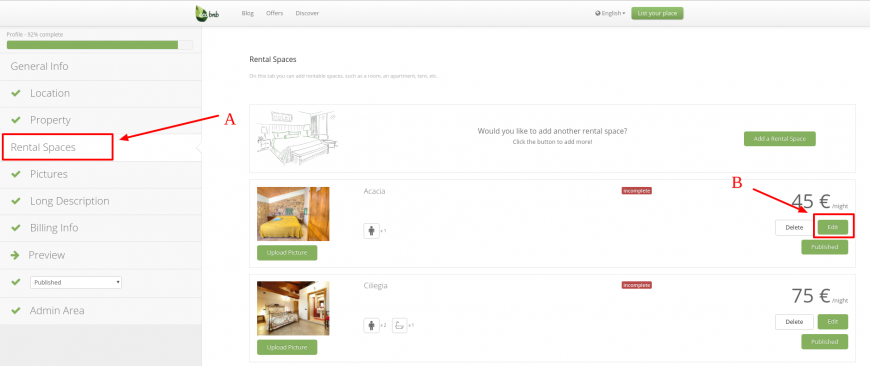Image resolution: width=870 pixels, height=366 pixels.
Task: Click the incomplete badge for Acacia
Action: (636, 191)
